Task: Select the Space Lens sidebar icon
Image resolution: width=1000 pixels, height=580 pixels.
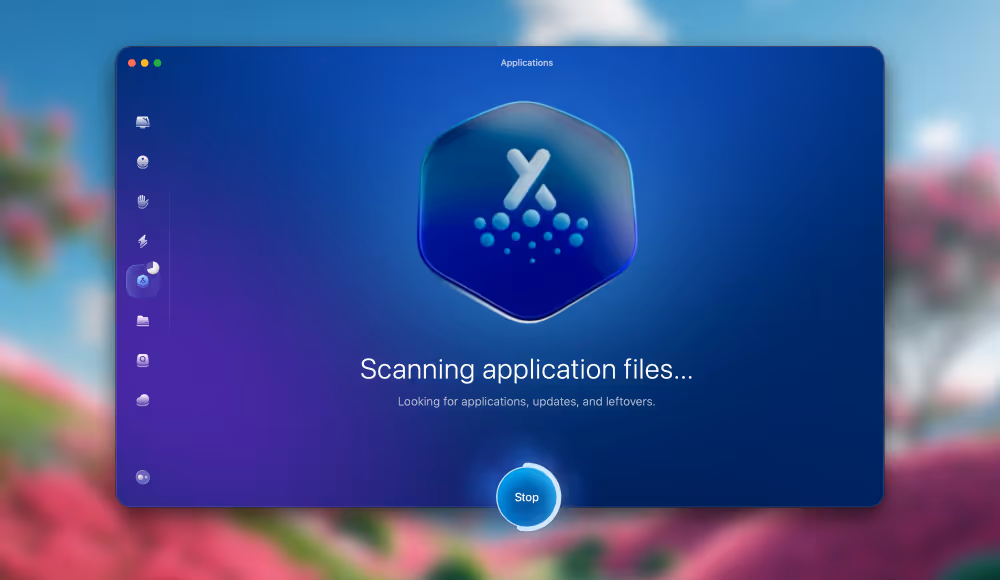Action: pyautogui.click(x=142, y=359)
